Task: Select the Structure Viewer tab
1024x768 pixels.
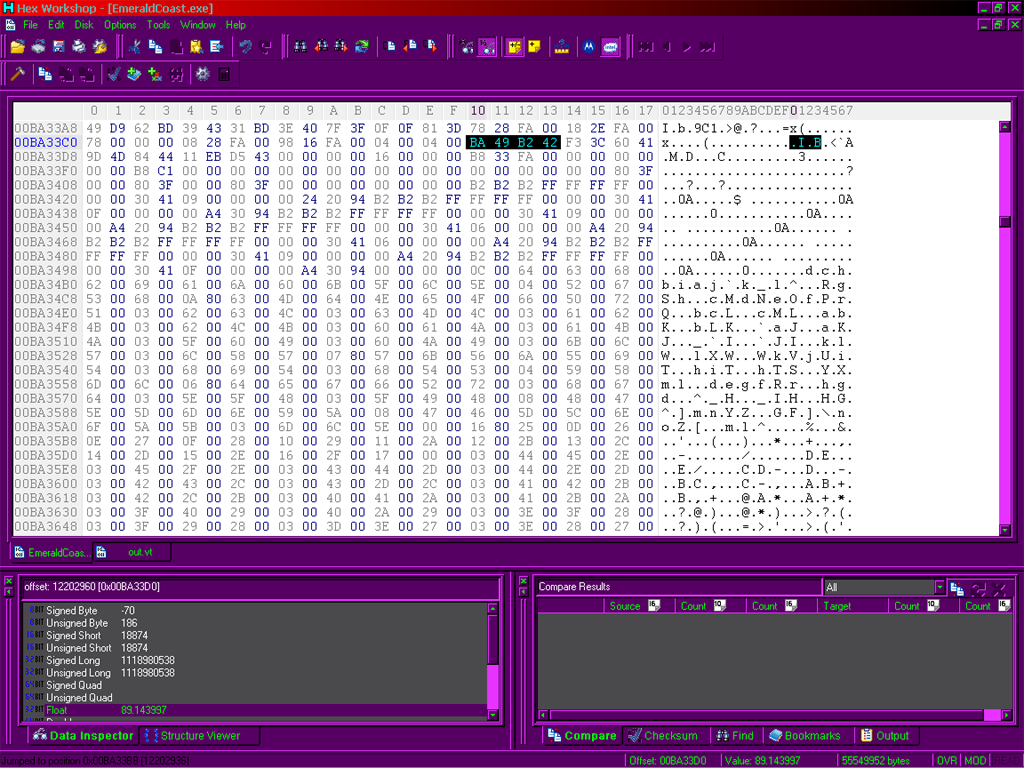Action: pyautogui.click(x=199, y=736)
